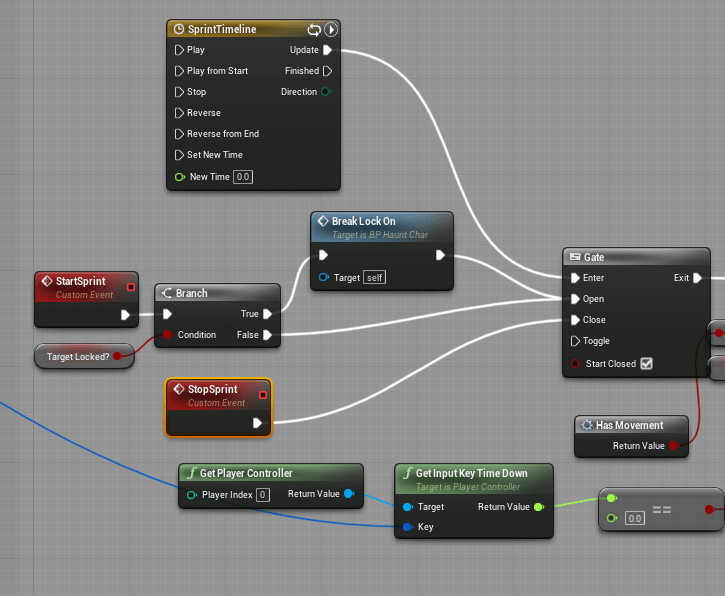Select the StopSprint custom event node title

[213, 389]
